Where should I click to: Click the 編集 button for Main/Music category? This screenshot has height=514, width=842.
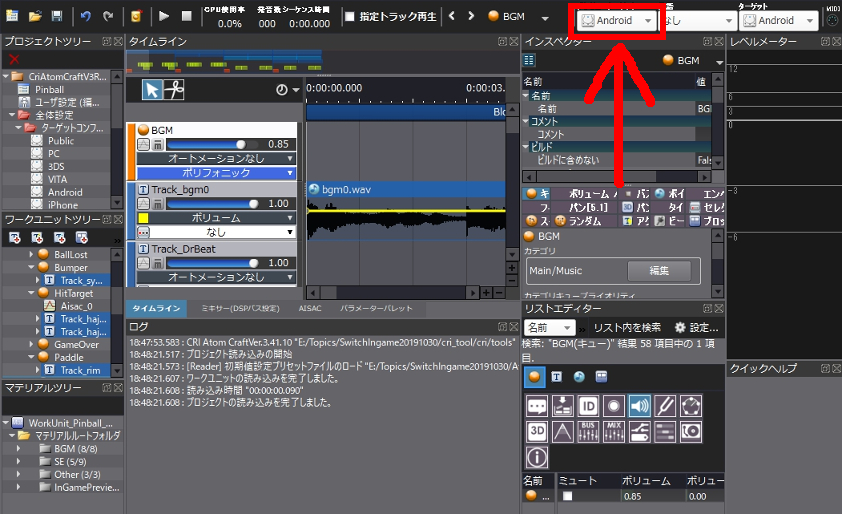tap(659, 271)
